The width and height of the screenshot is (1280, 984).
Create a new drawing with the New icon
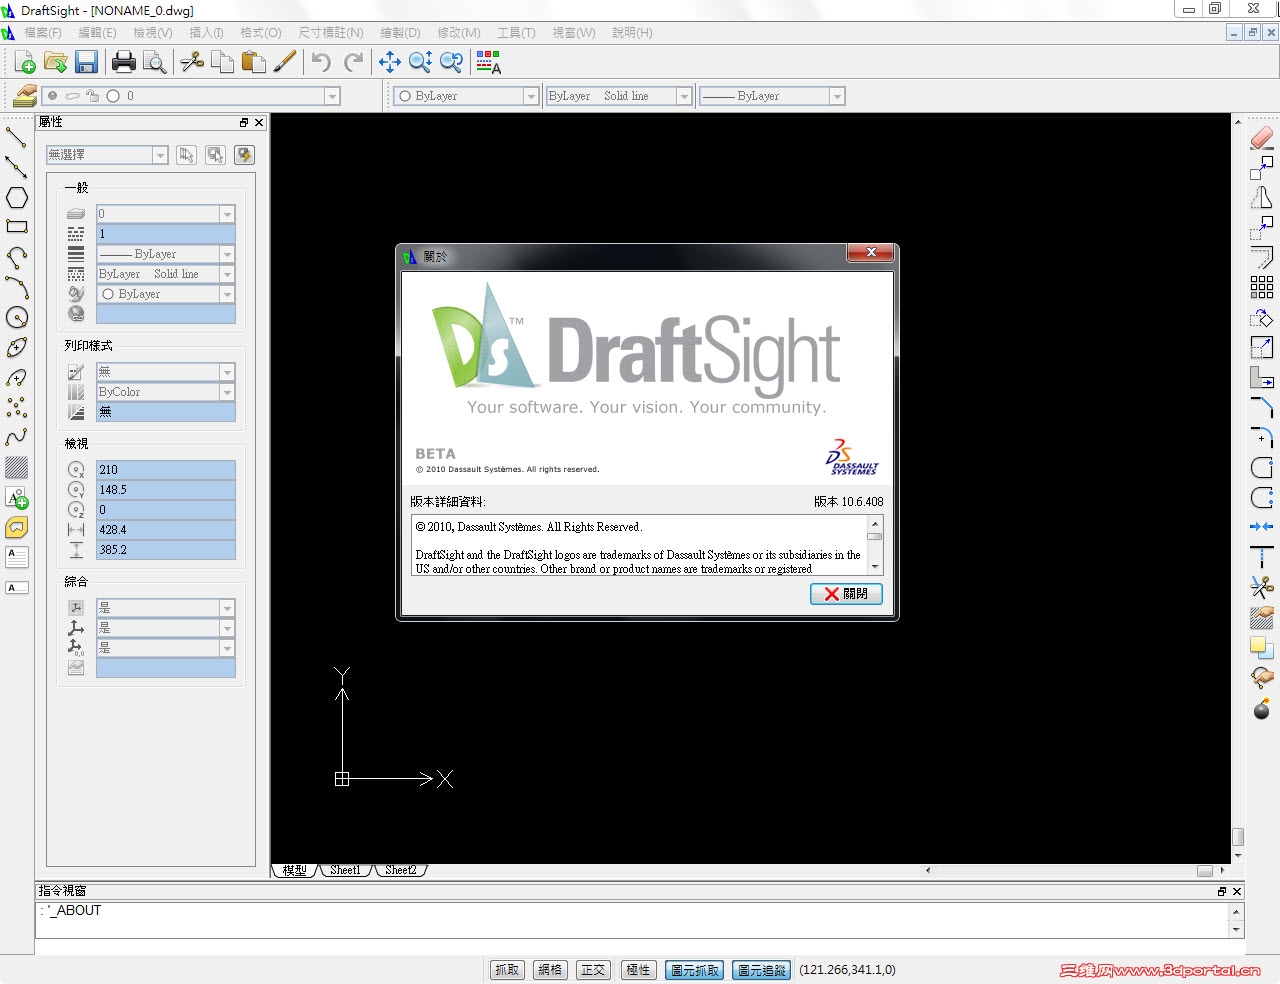click(x=25, y=62)
